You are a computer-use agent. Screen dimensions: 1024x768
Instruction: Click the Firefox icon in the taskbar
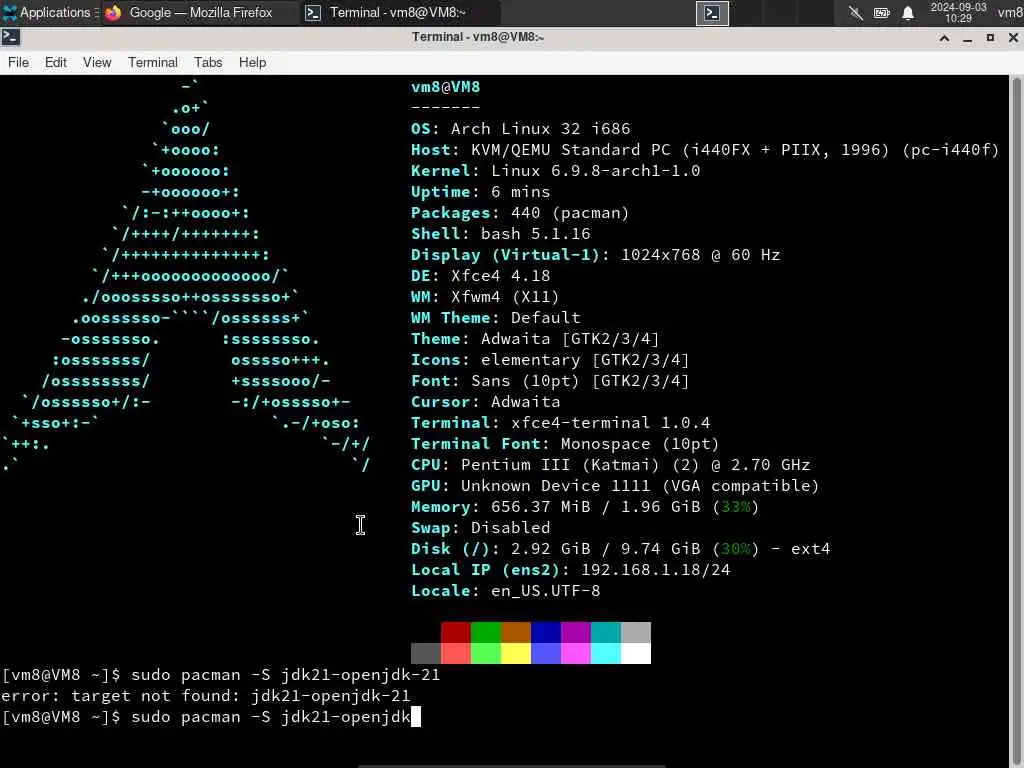(114, 12)
